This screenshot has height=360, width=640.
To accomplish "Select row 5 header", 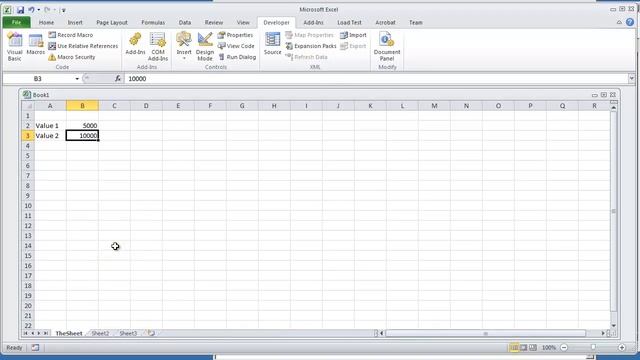I will pos(28,156).
